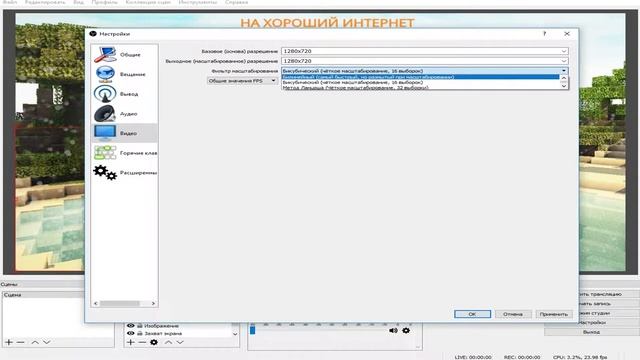Image resolution: width=640 pixels, height=360 pixels.
Task: Click the help question mark in settings title bar
Action: (x=544, y=33)
